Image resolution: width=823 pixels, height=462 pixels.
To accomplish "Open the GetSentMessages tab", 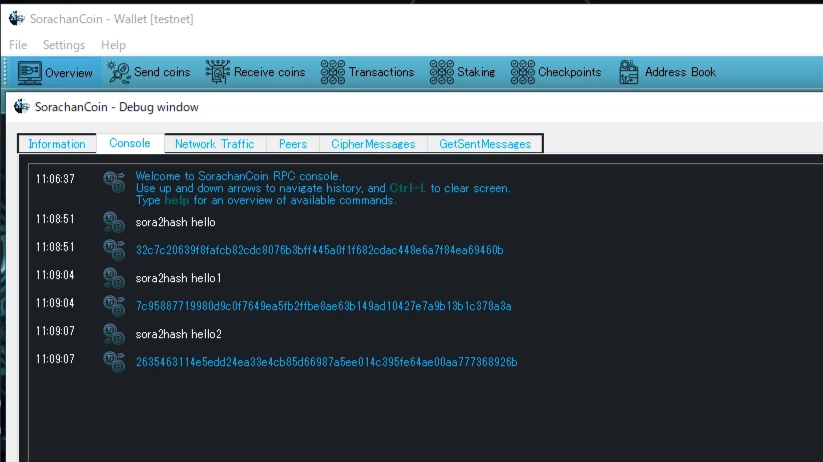I will 485,144.
